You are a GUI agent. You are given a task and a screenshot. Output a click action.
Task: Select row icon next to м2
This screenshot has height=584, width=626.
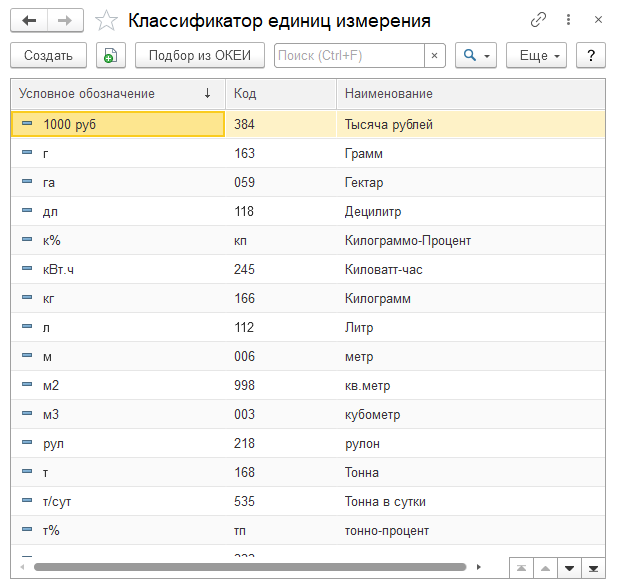[x=27, y=384]
